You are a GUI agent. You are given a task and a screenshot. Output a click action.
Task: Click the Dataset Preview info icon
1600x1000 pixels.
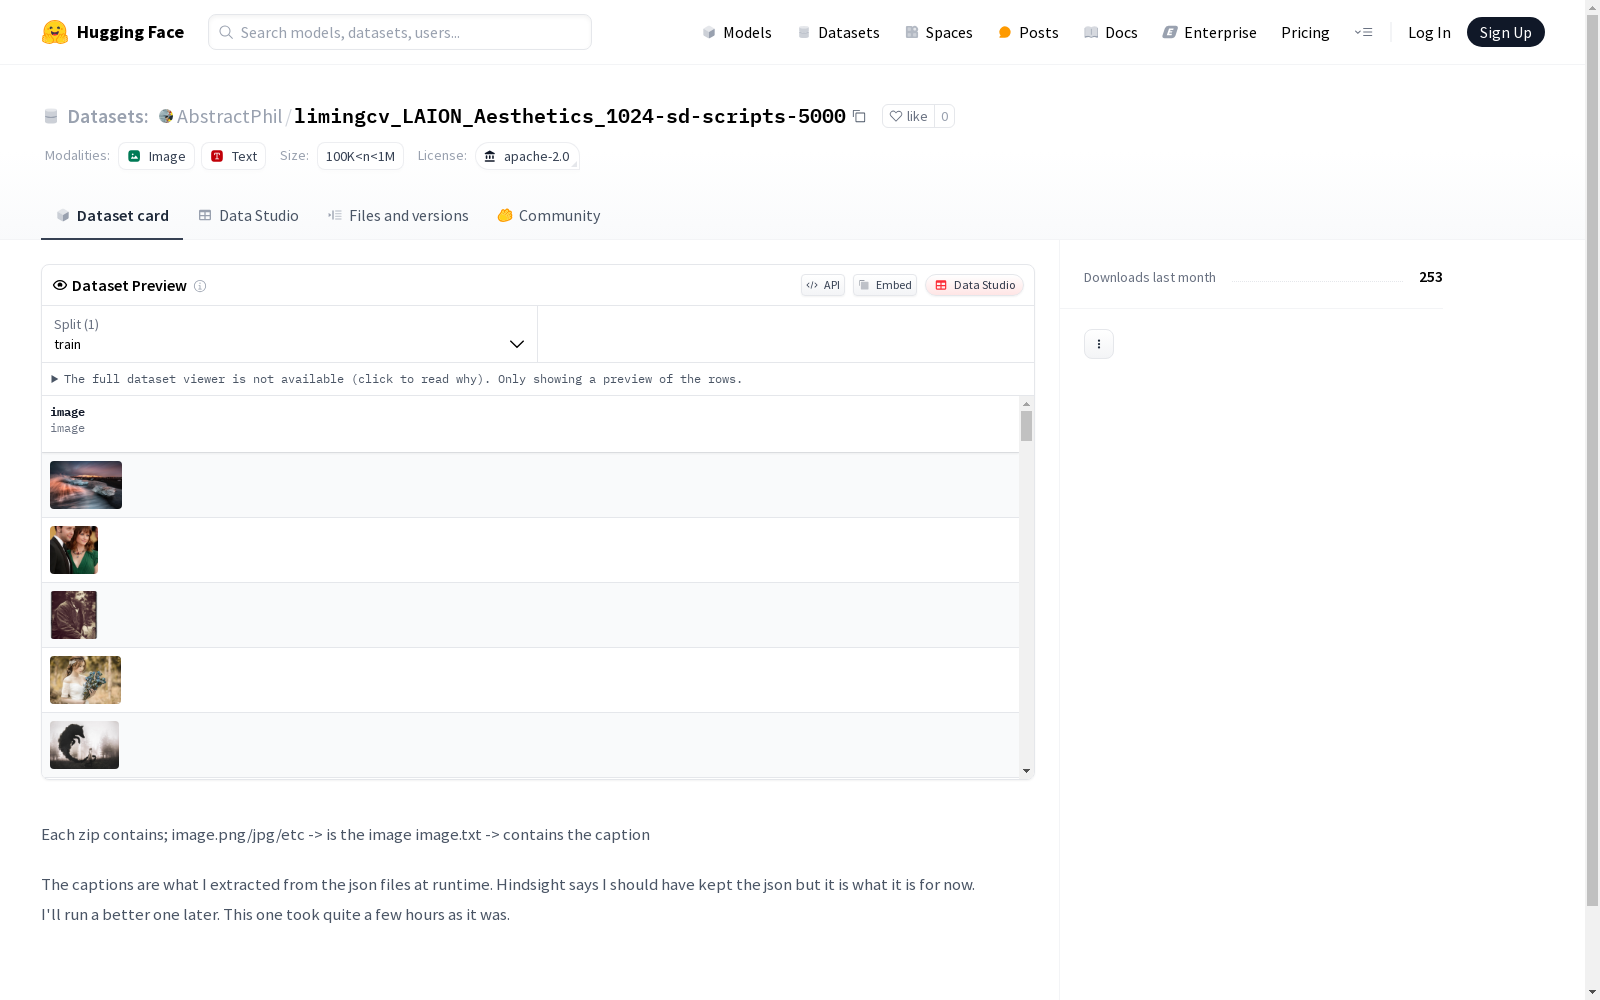pos(200,286)
